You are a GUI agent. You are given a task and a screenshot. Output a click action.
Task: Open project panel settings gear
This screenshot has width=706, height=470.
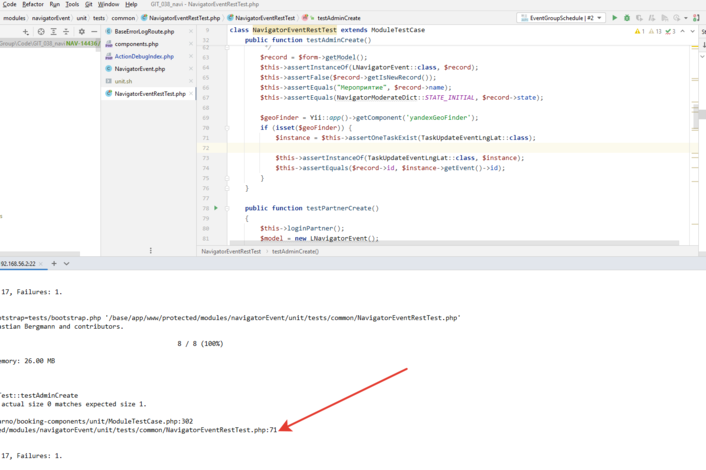81,32
